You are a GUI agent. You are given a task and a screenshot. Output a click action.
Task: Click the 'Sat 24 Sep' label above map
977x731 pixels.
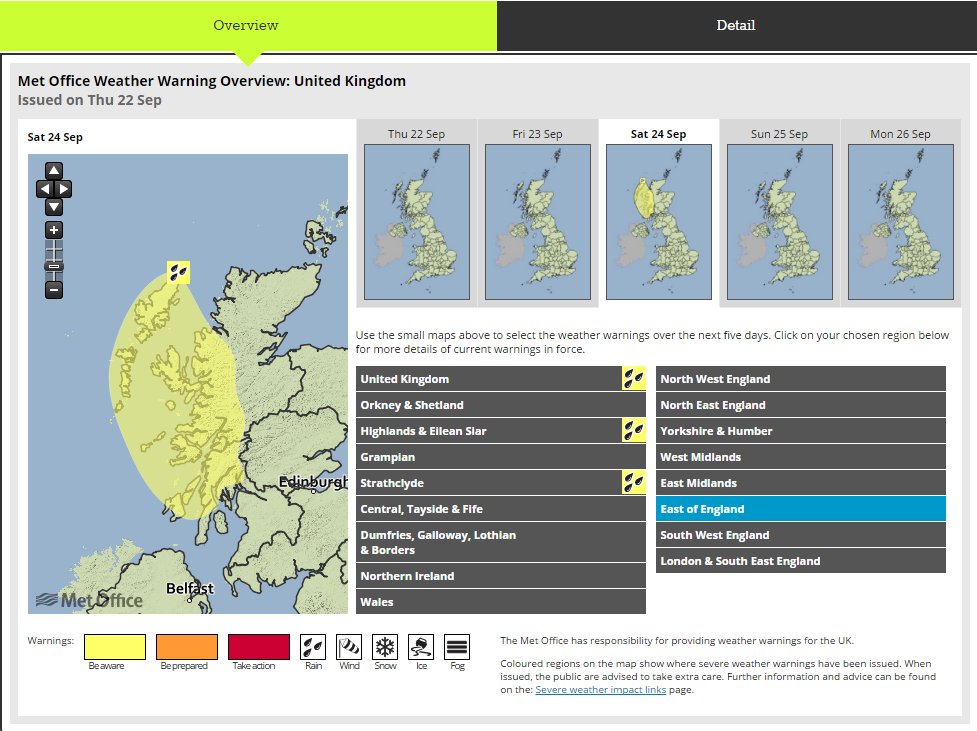tap(55, 137)
